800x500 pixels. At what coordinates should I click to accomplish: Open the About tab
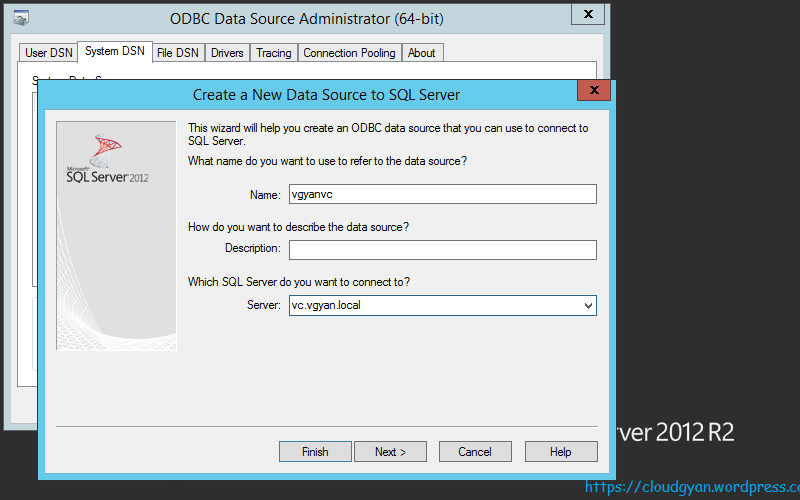pos(421,53)
